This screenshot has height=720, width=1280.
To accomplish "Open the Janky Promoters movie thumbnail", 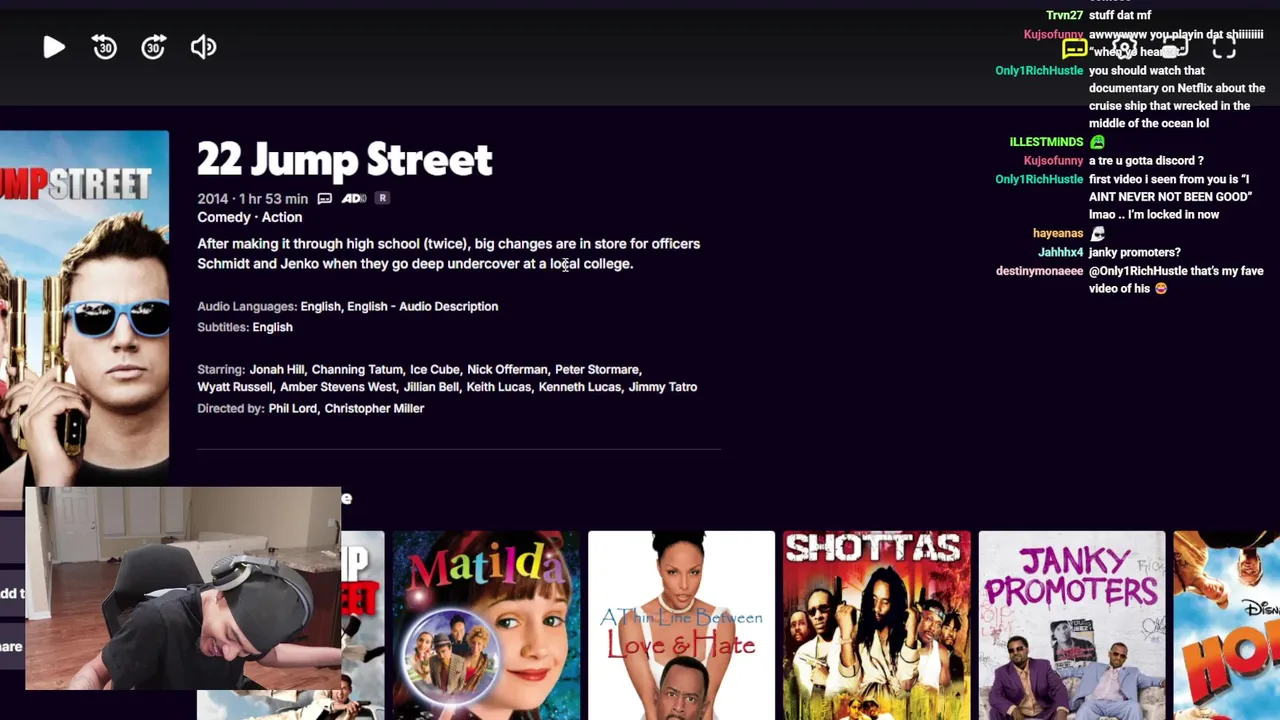I will click(1072, 625).
